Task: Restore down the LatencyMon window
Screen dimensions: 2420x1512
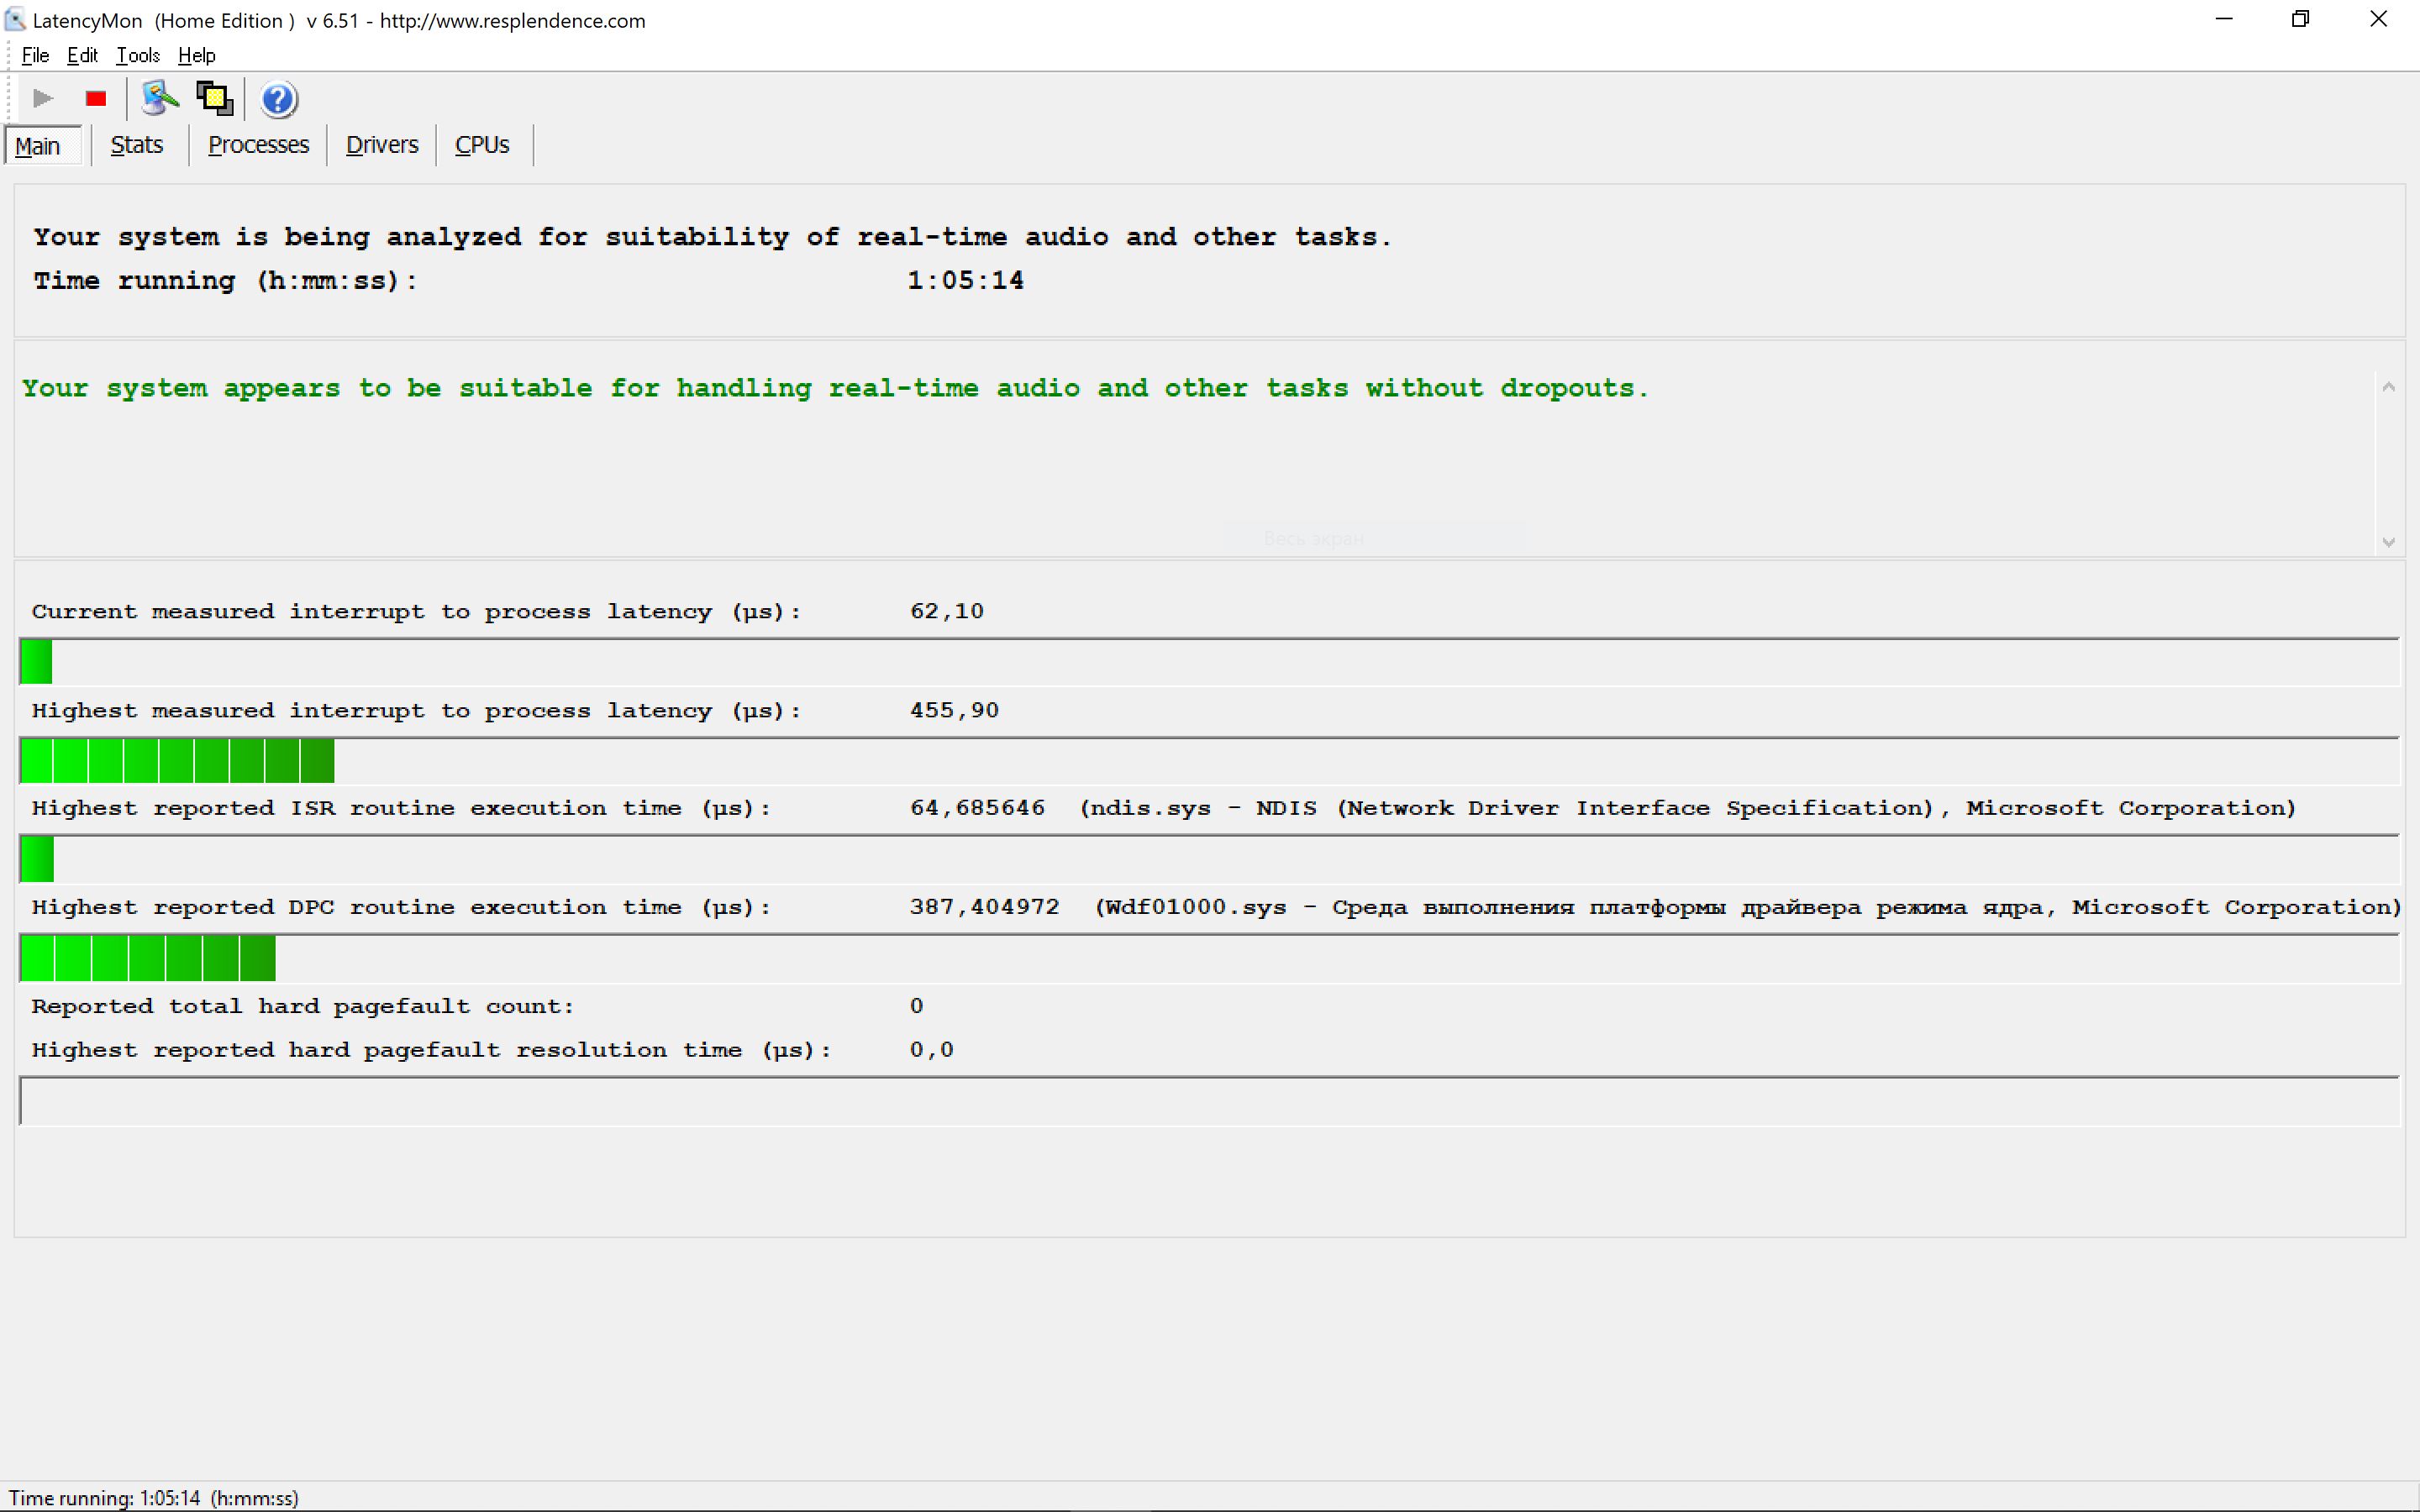Action: [x=2300, y=19]
